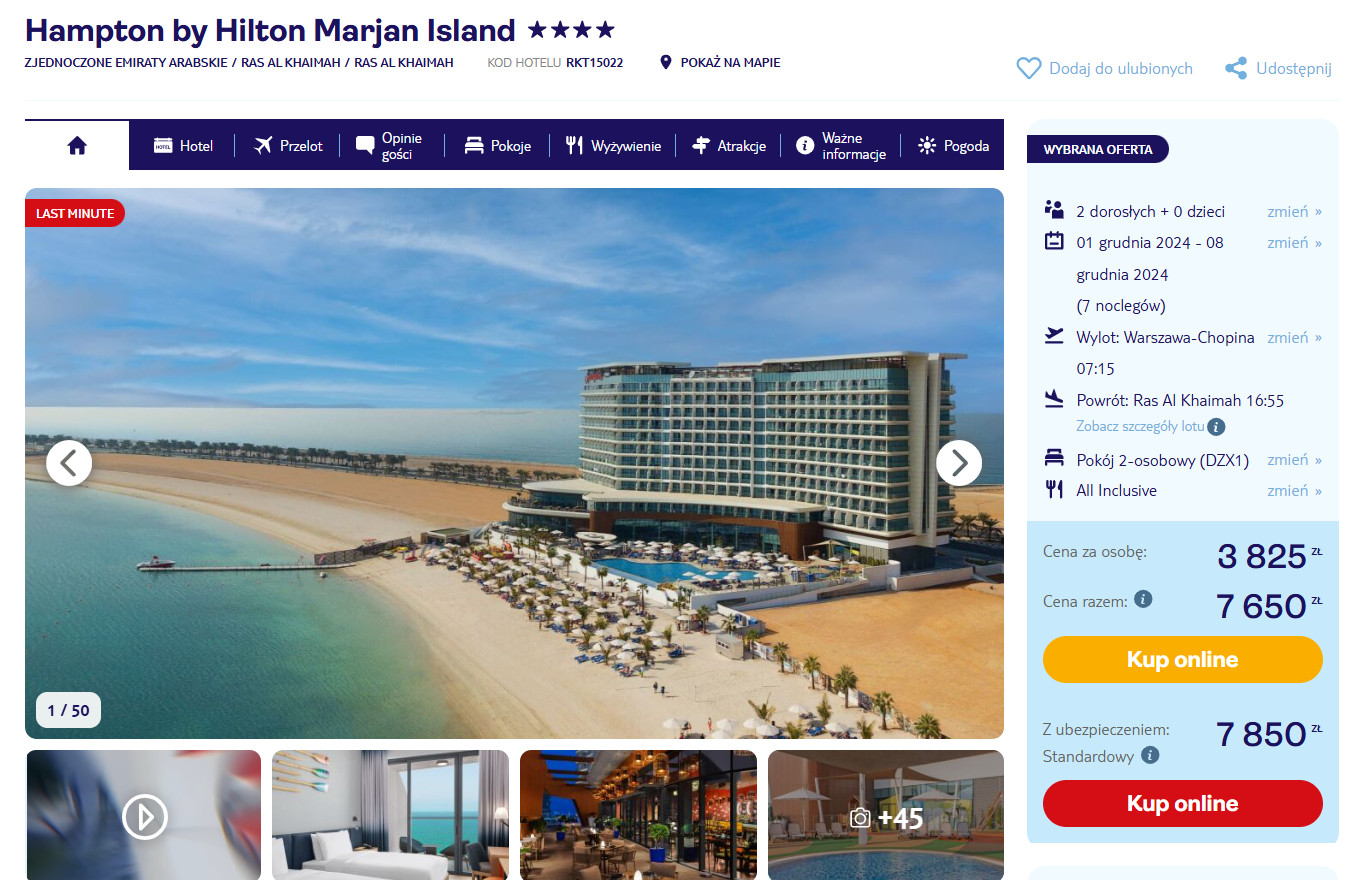
Task: Play the video thumbnail below the gallery
Action: (144, 817)
